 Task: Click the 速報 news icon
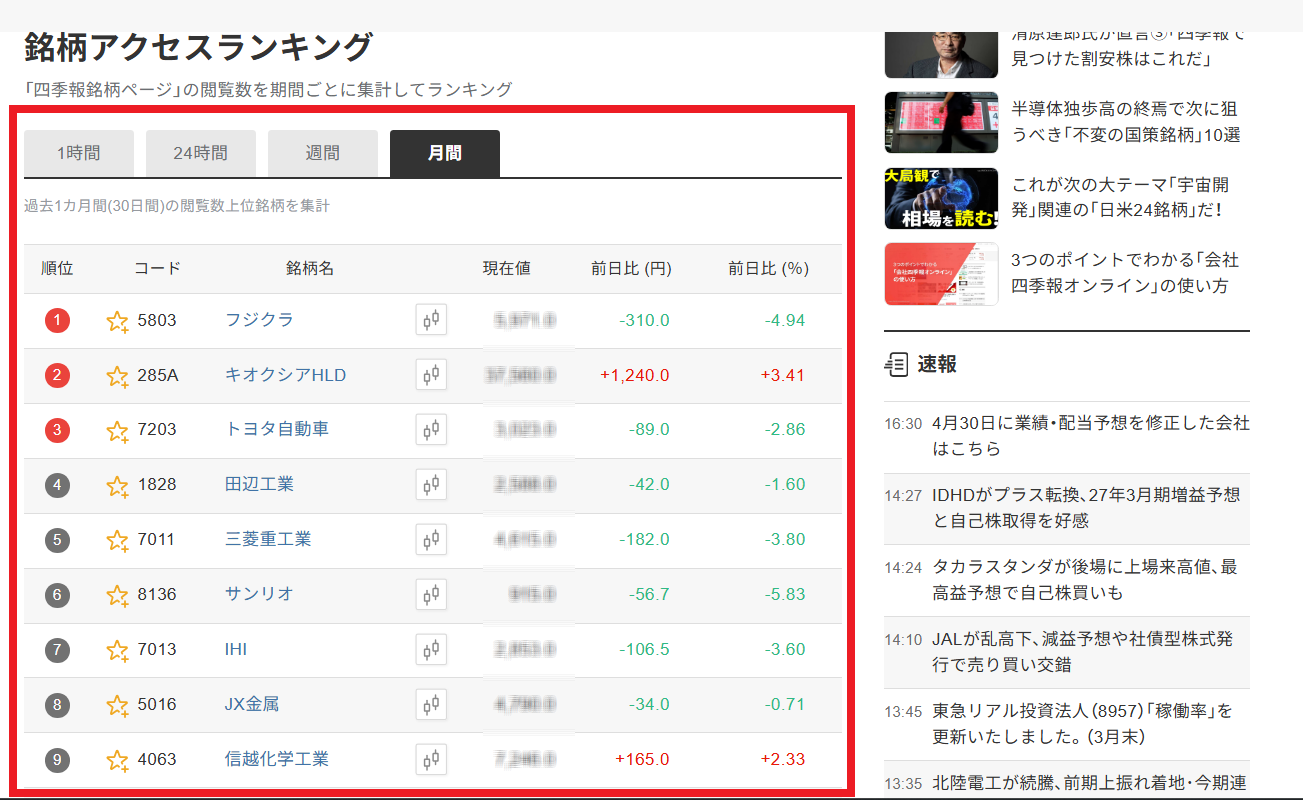click(896, 364)
